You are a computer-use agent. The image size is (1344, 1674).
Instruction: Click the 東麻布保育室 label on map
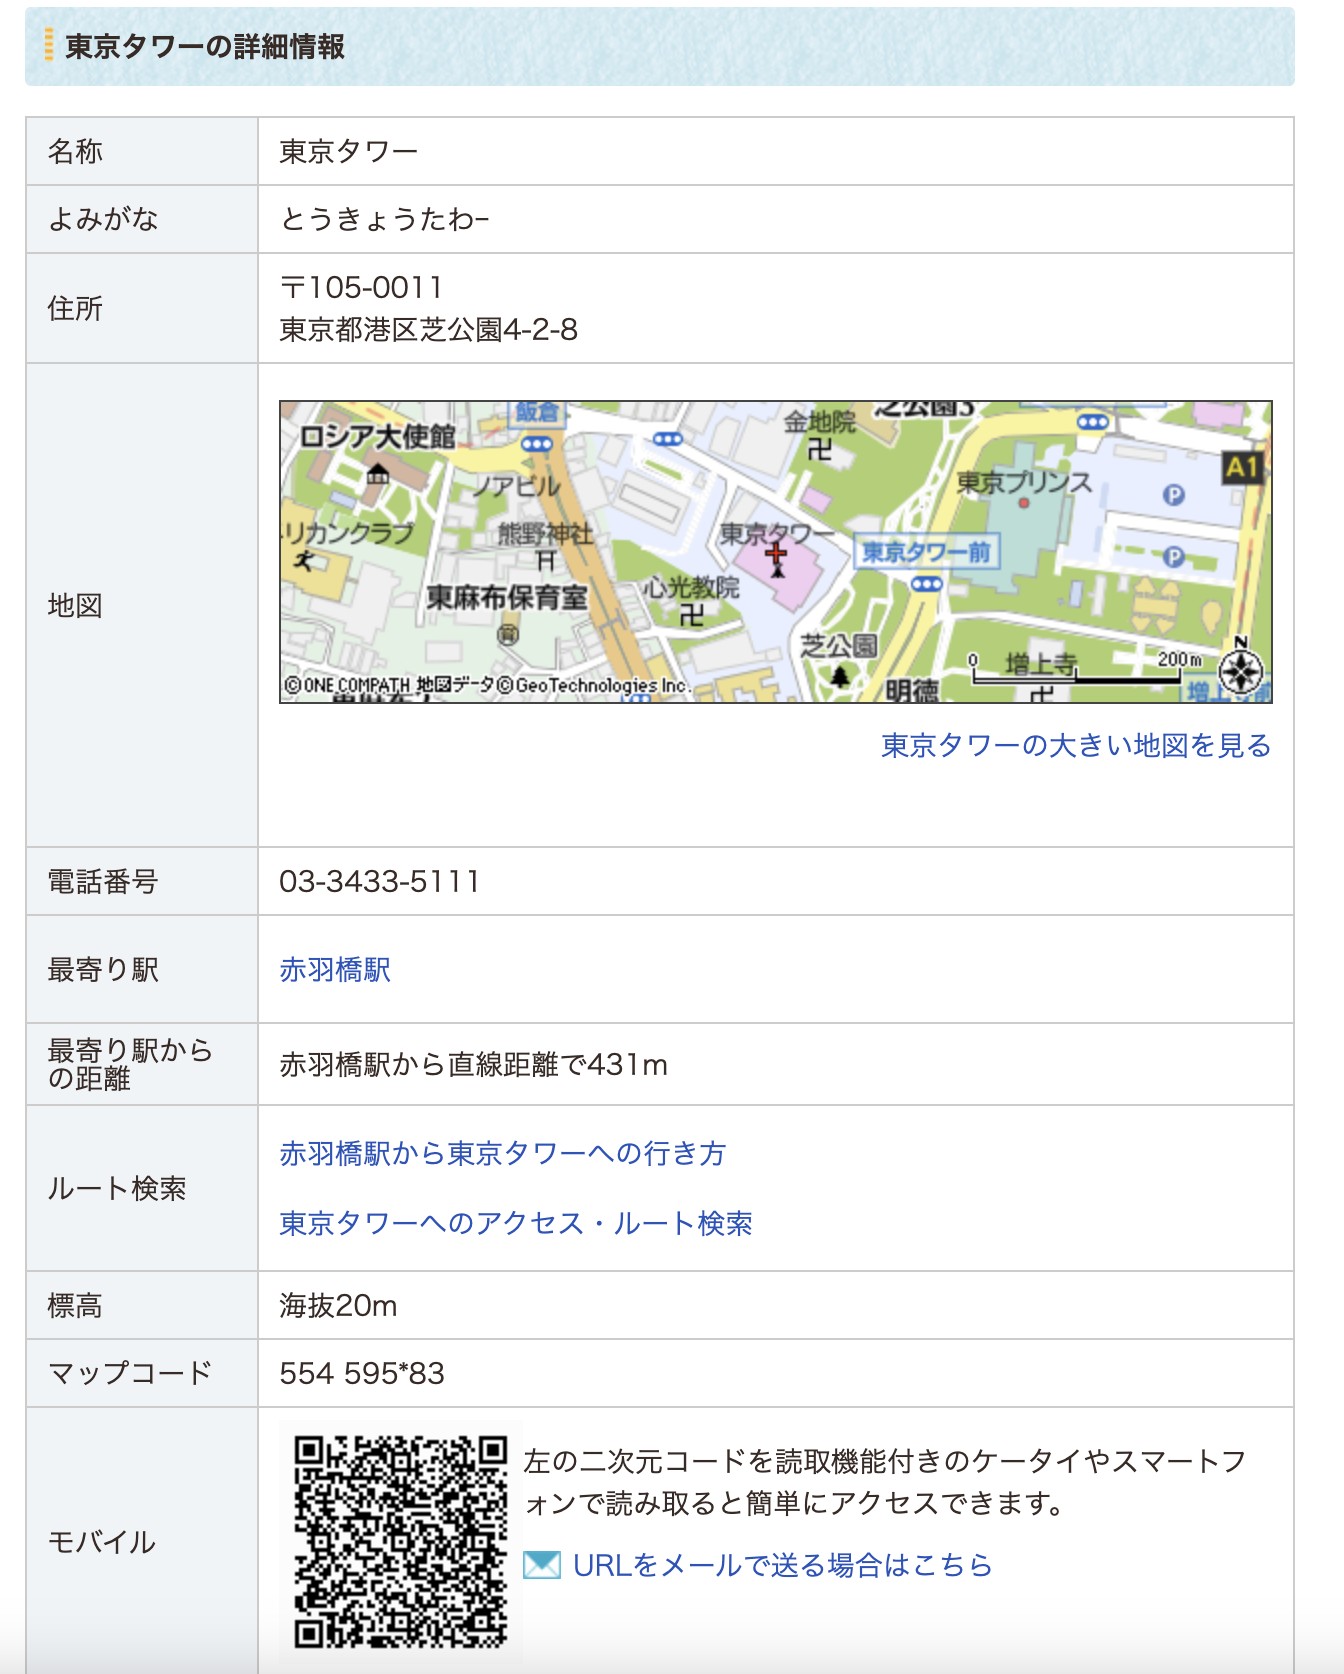coord(507,597)
